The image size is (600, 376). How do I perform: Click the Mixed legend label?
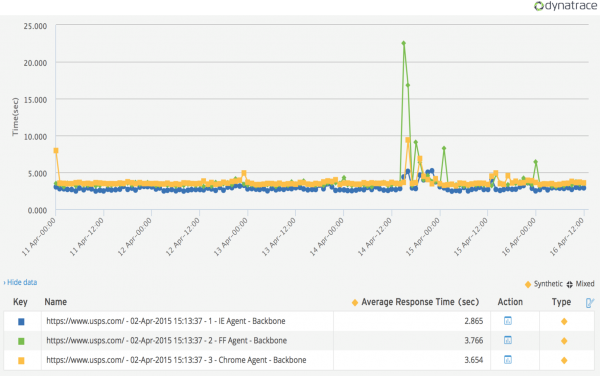[x=585, y=284]
